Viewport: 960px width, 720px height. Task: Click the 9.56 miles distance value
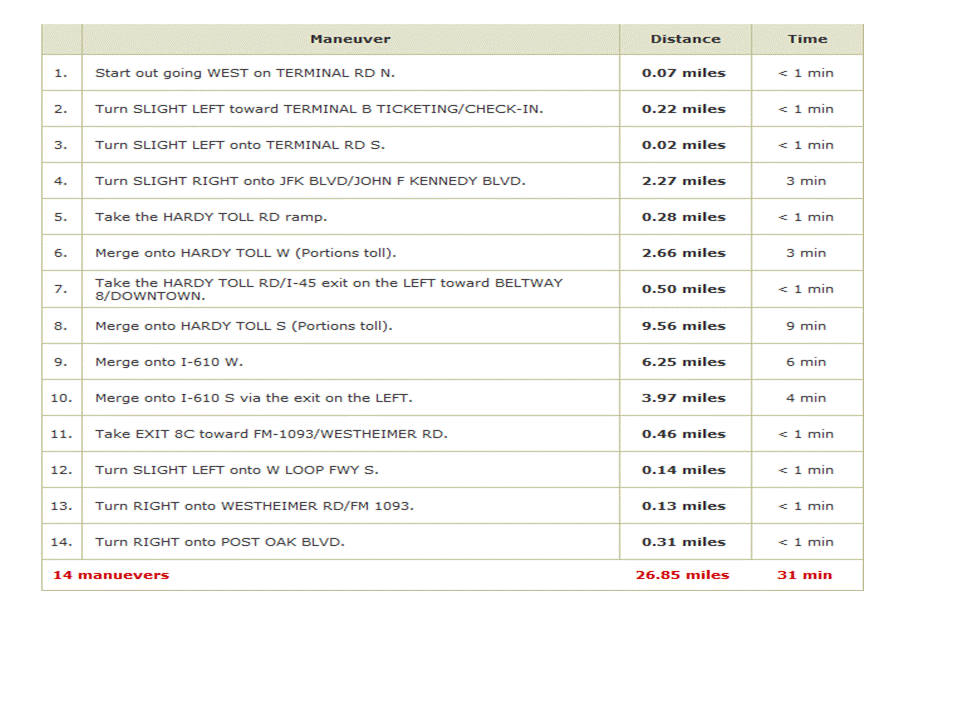[x=684, y=326]
